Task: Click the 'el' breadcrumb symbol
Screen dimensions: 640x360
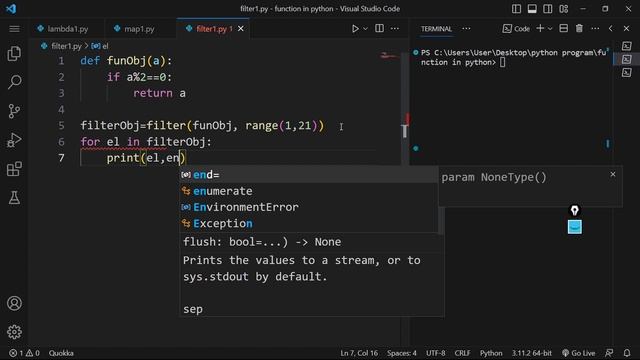Action: tap(100, 46)
